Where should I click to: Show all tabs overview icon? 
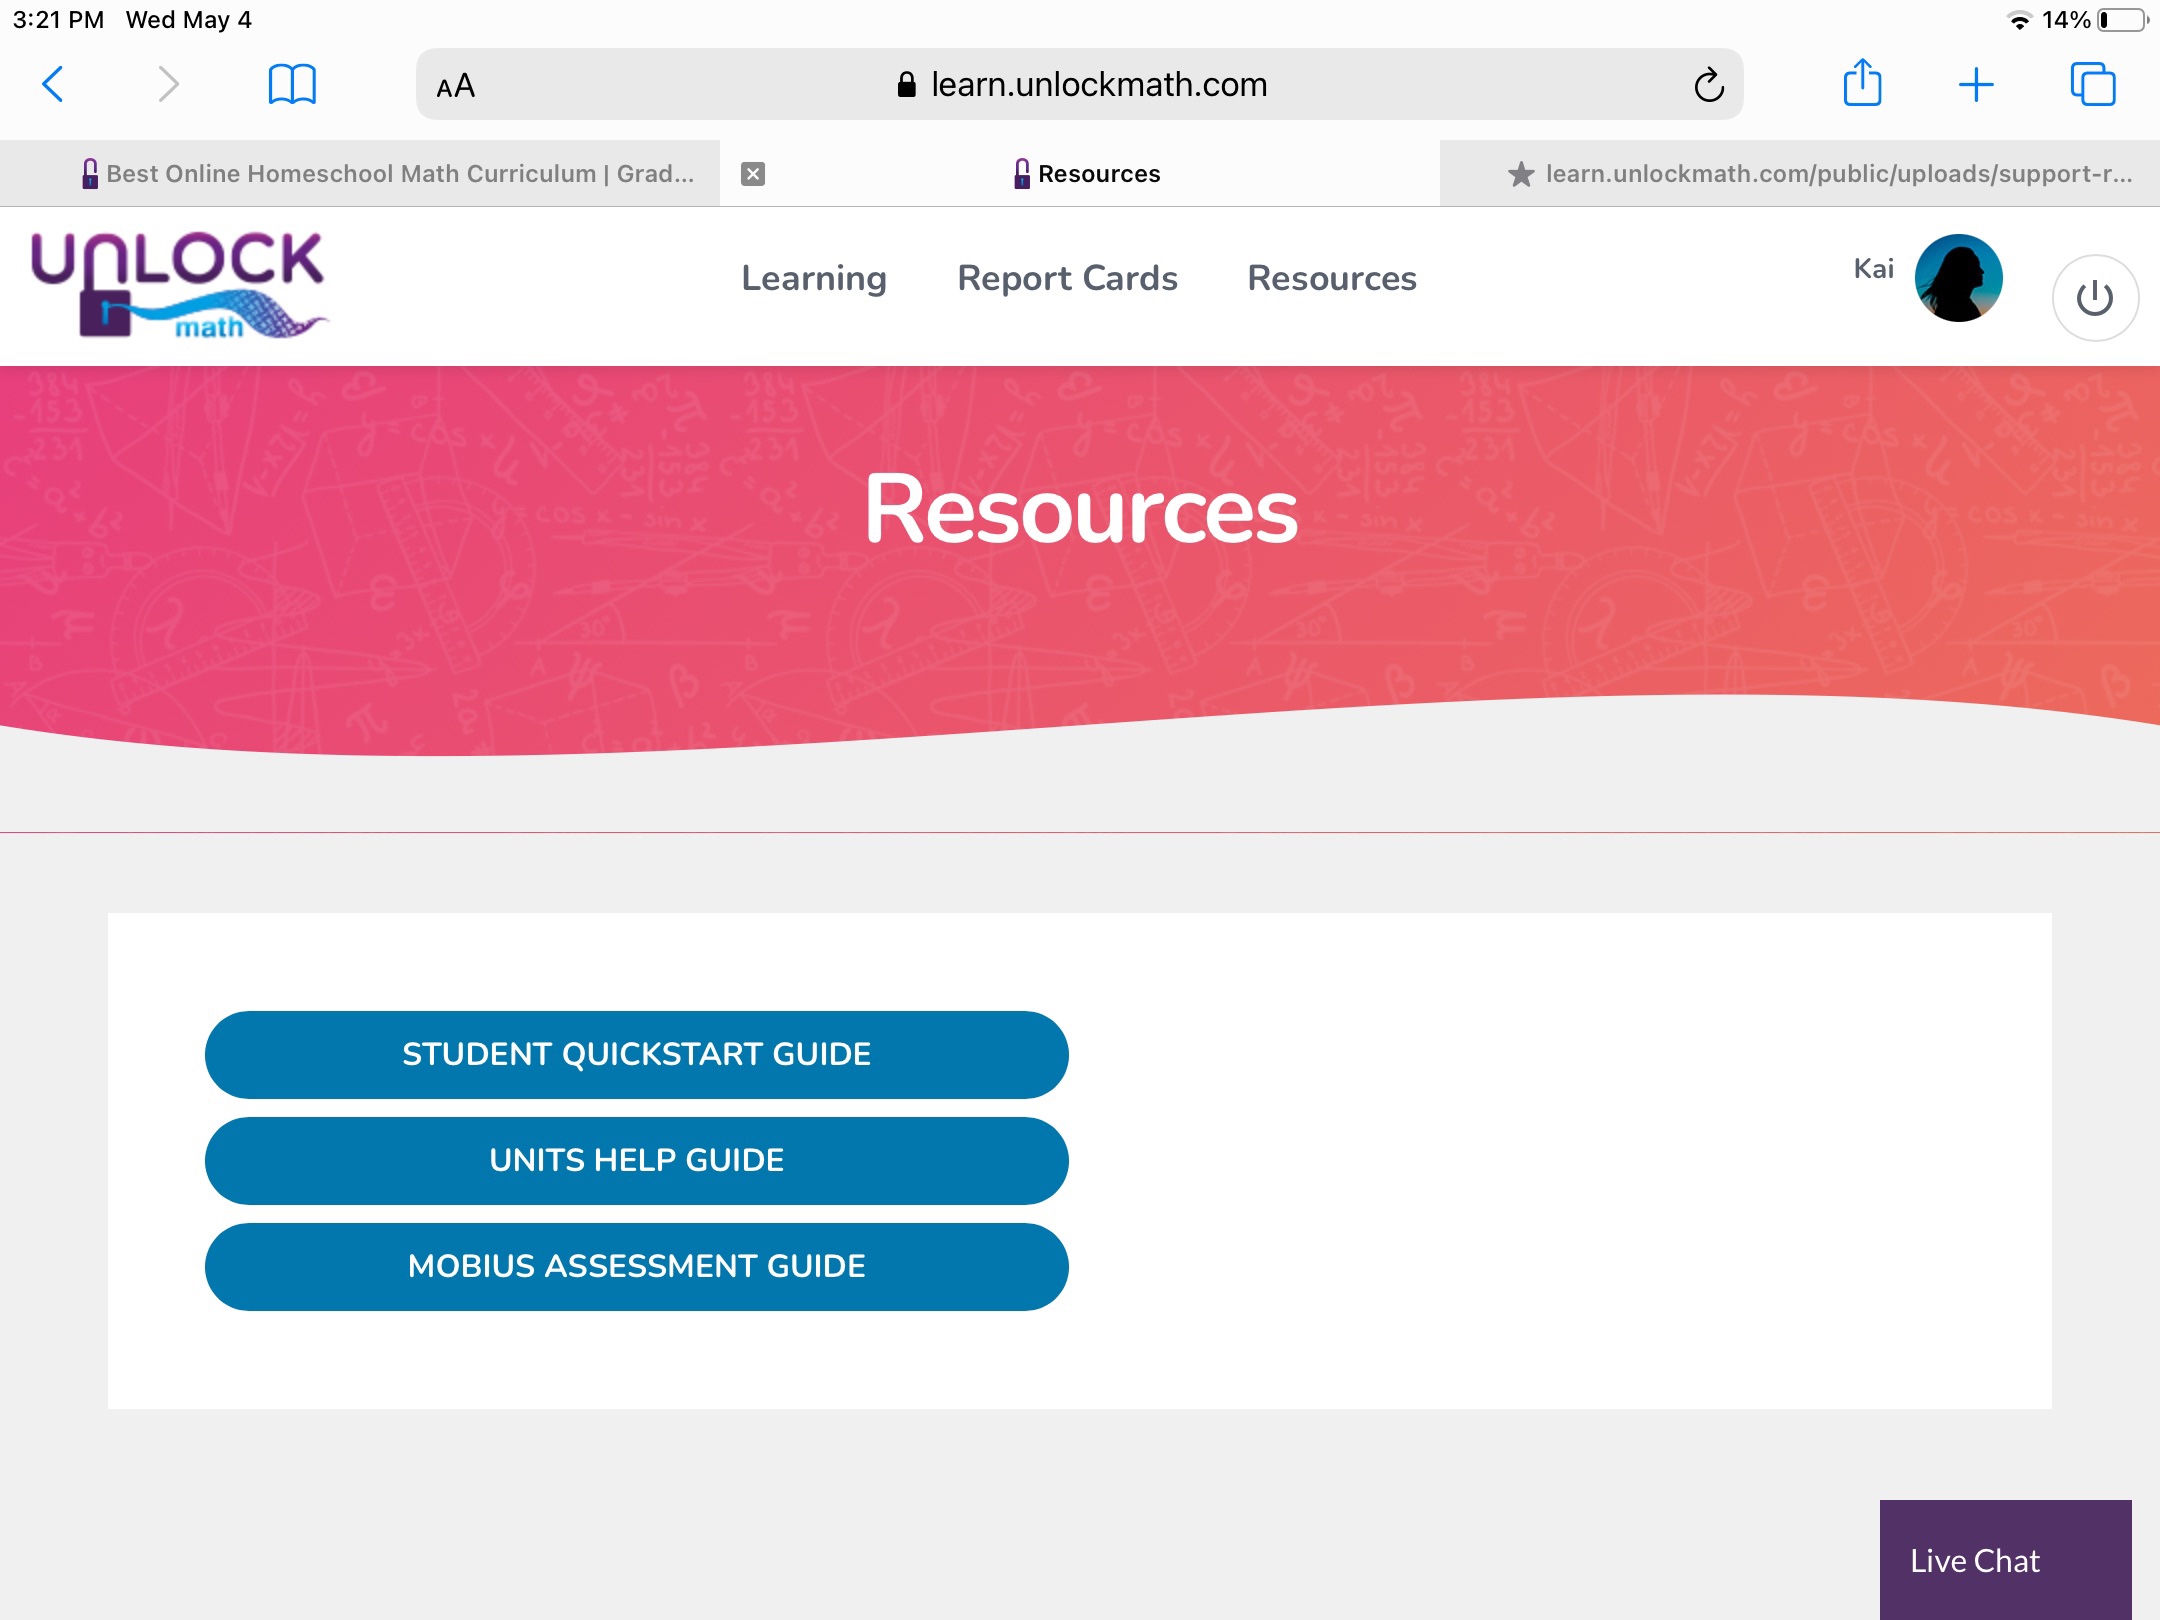coord(2092,85)
